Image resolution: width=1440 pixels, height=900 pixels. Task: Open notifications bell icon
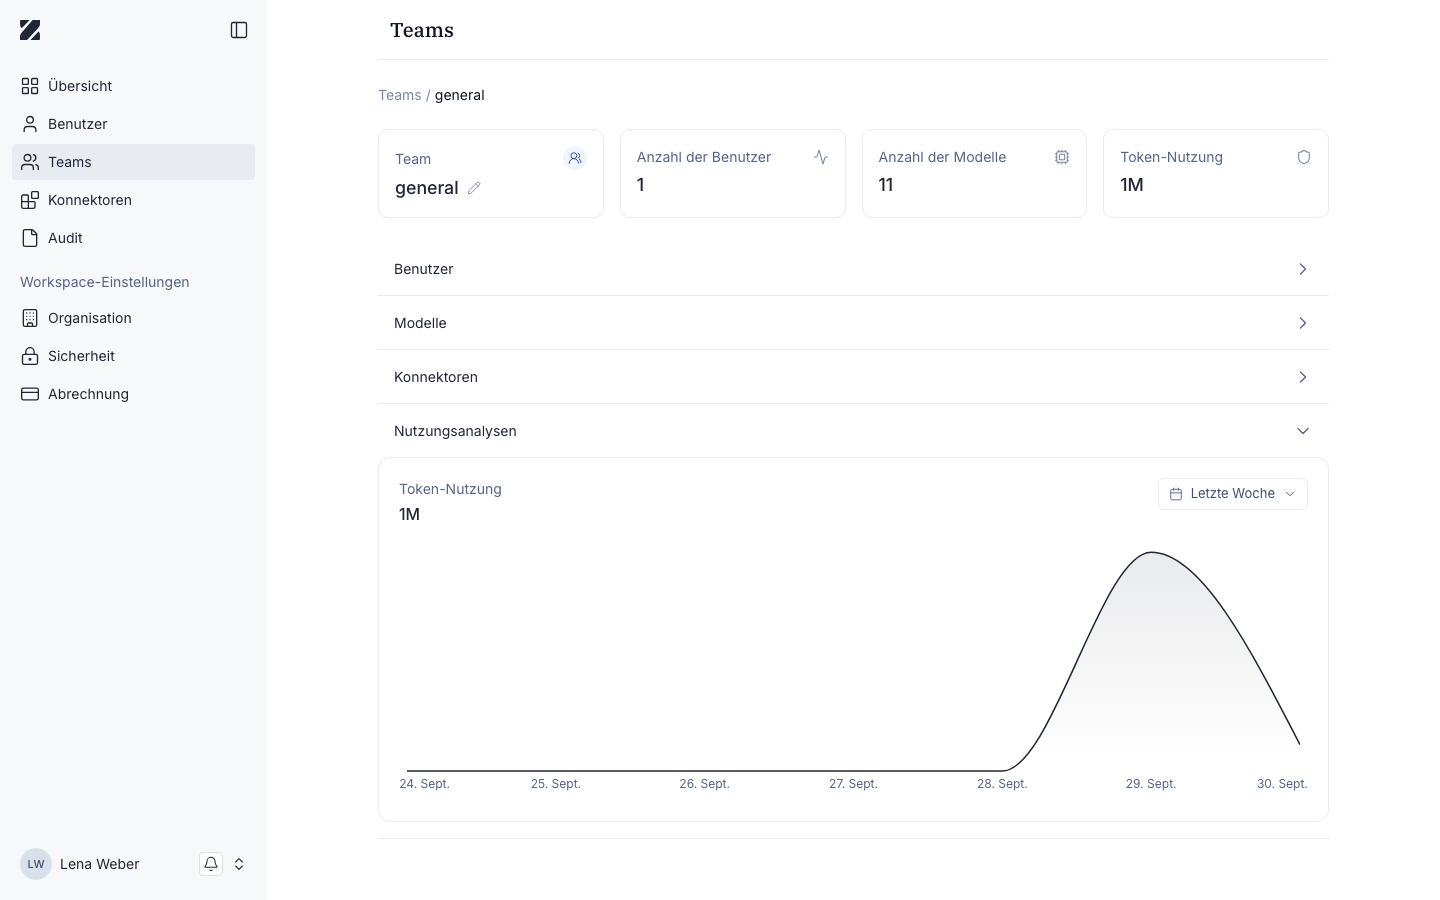click(211, 864)
